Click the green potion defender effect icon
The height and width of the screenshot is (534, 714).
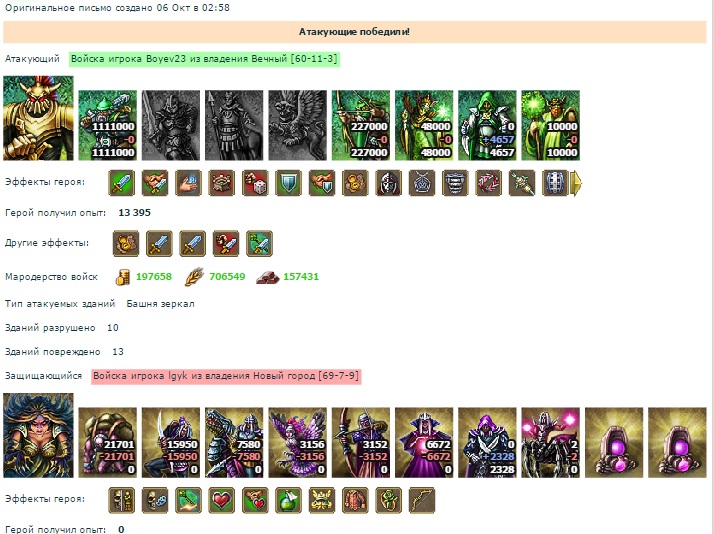pos(288,500)
